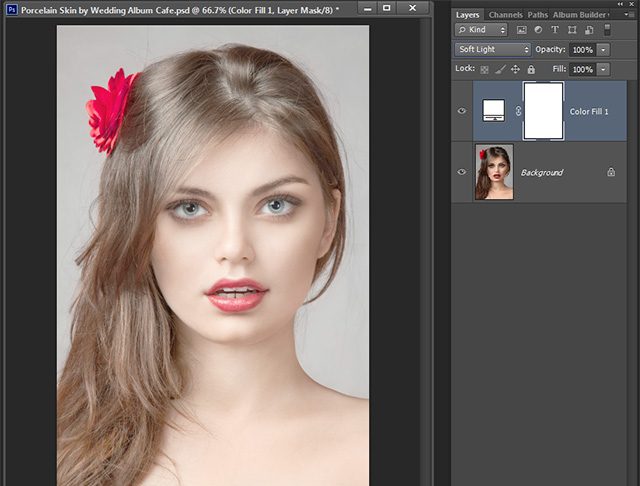The height and width of the screenshot is (486, 640).
Task: Click the lock image pixels brush icon
Action: tap(501, 69)
